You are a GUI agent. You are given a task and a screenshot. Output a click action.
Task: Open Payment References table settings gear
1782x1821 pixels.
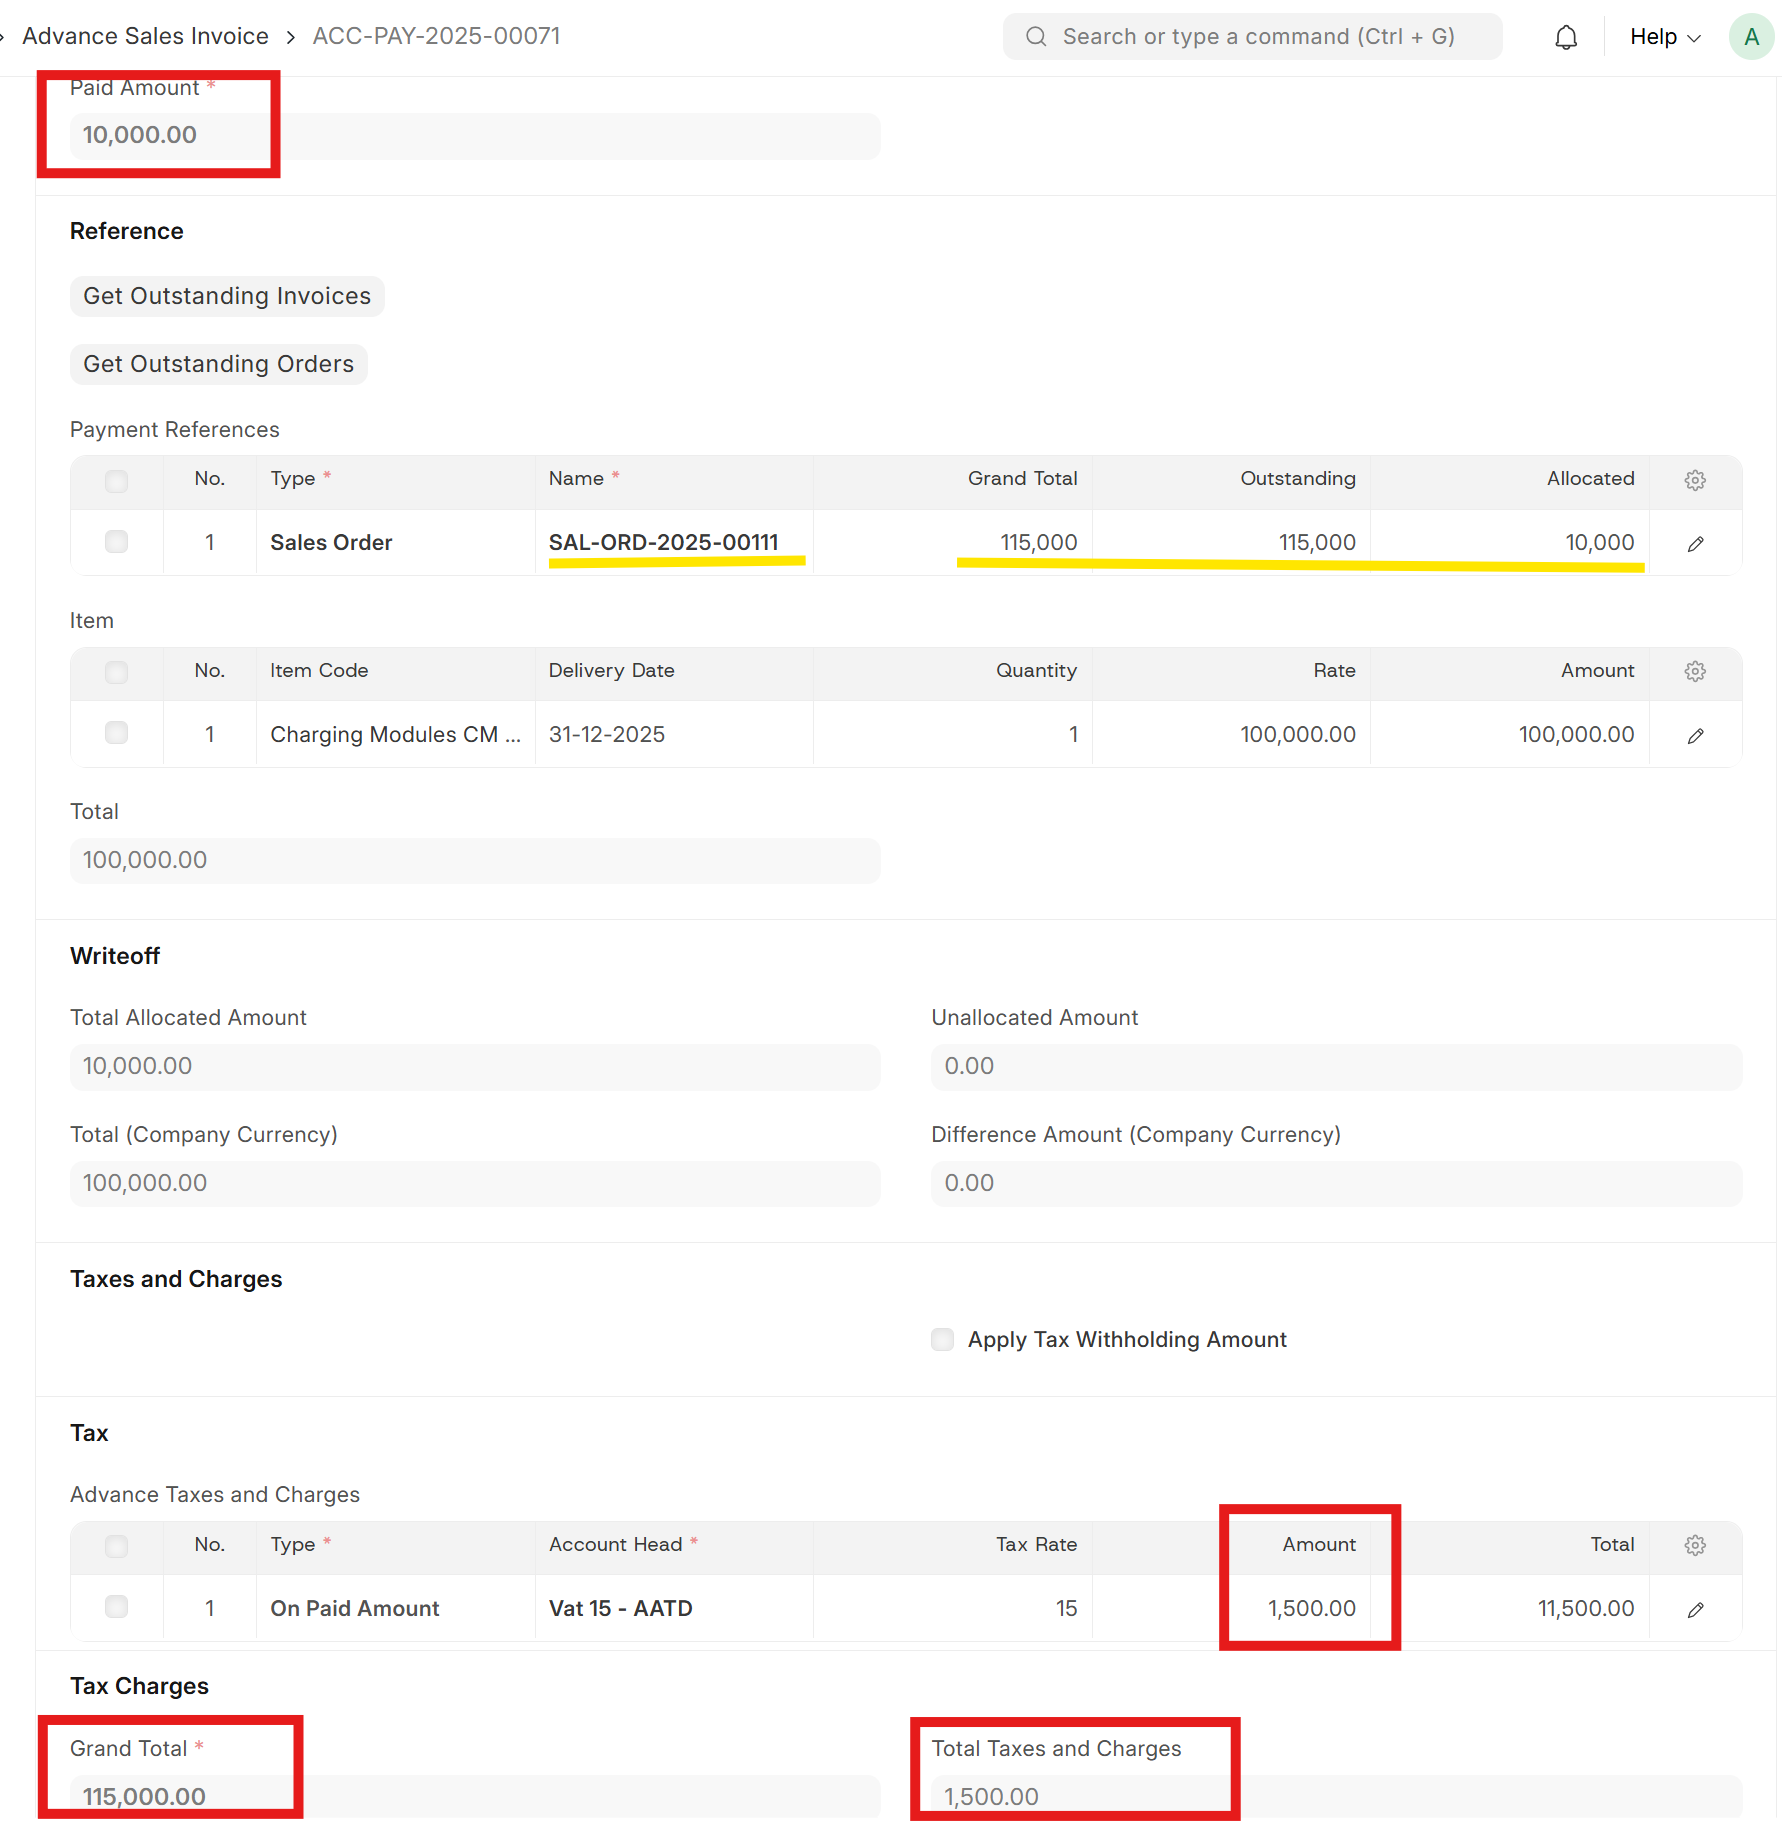click(x=1695, y=480)
